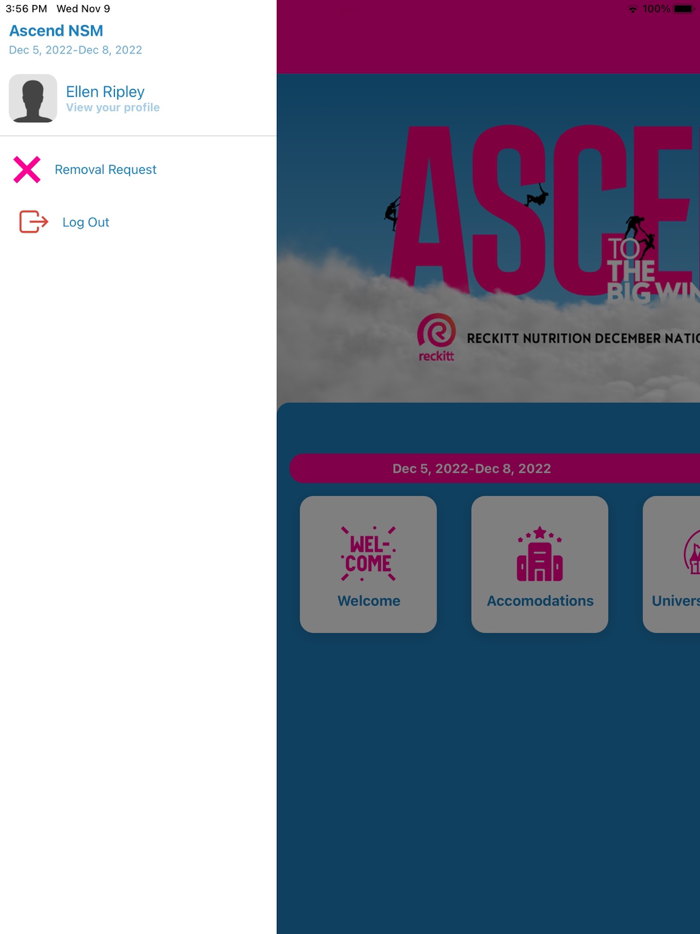The height and width of the screenshot is (934, 700).
Task: Tap the 'View your profile' link
Action: coord(113,108)
